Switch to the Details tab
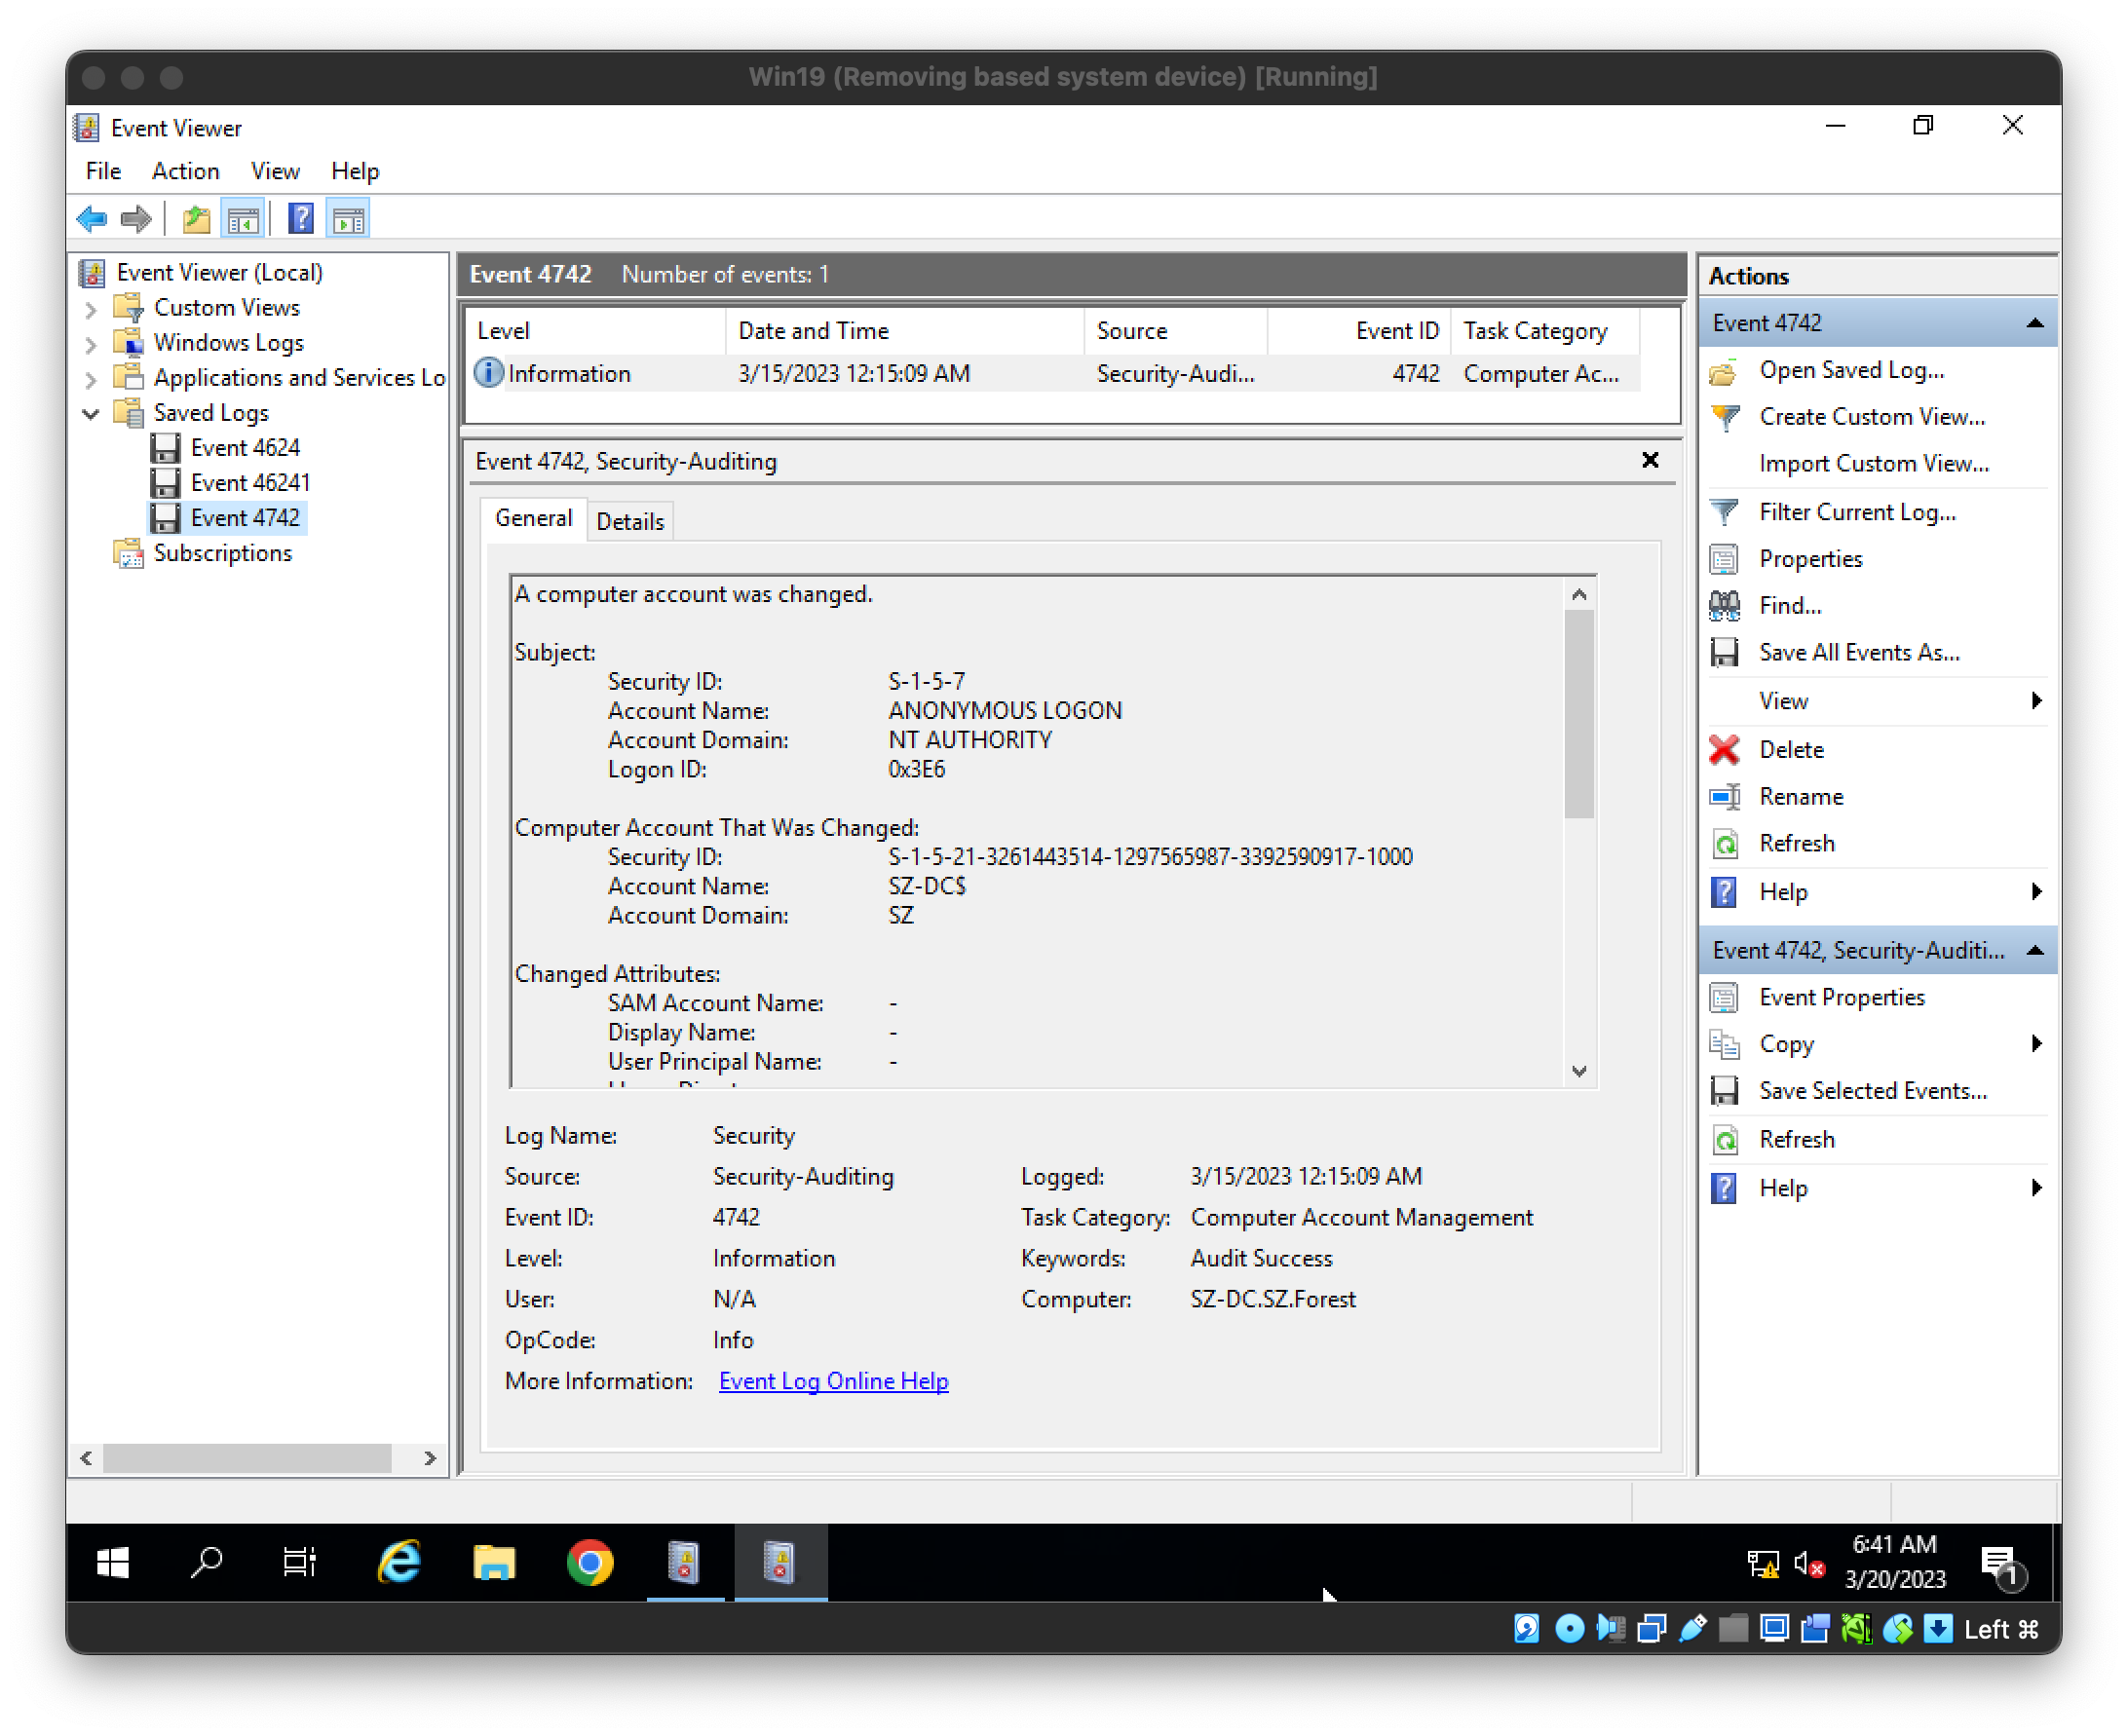The image size is (2128, 1736). coord(630,522)
